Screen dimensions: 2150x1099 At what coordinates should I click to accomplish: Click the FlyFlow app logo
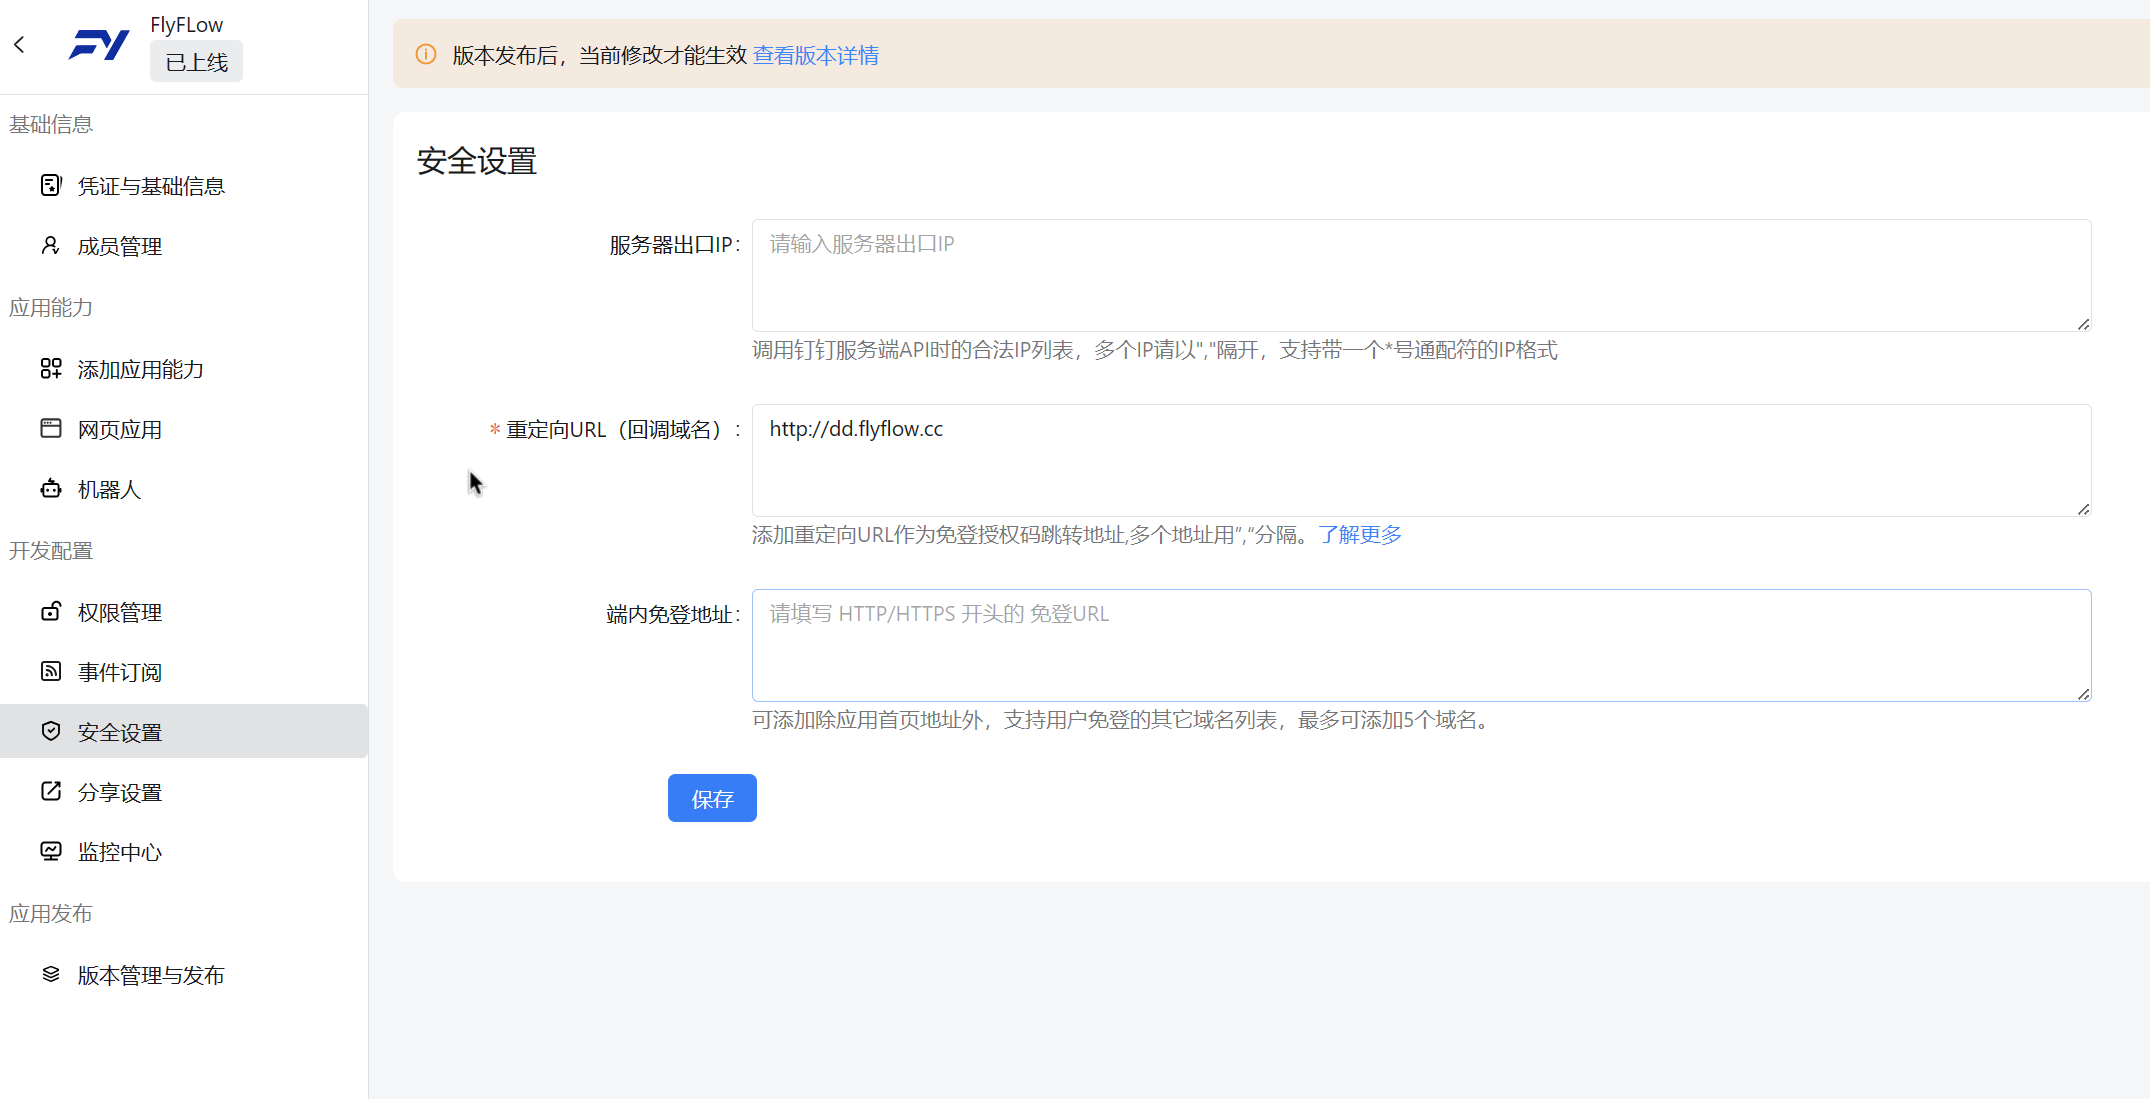[x=99, y=45]
